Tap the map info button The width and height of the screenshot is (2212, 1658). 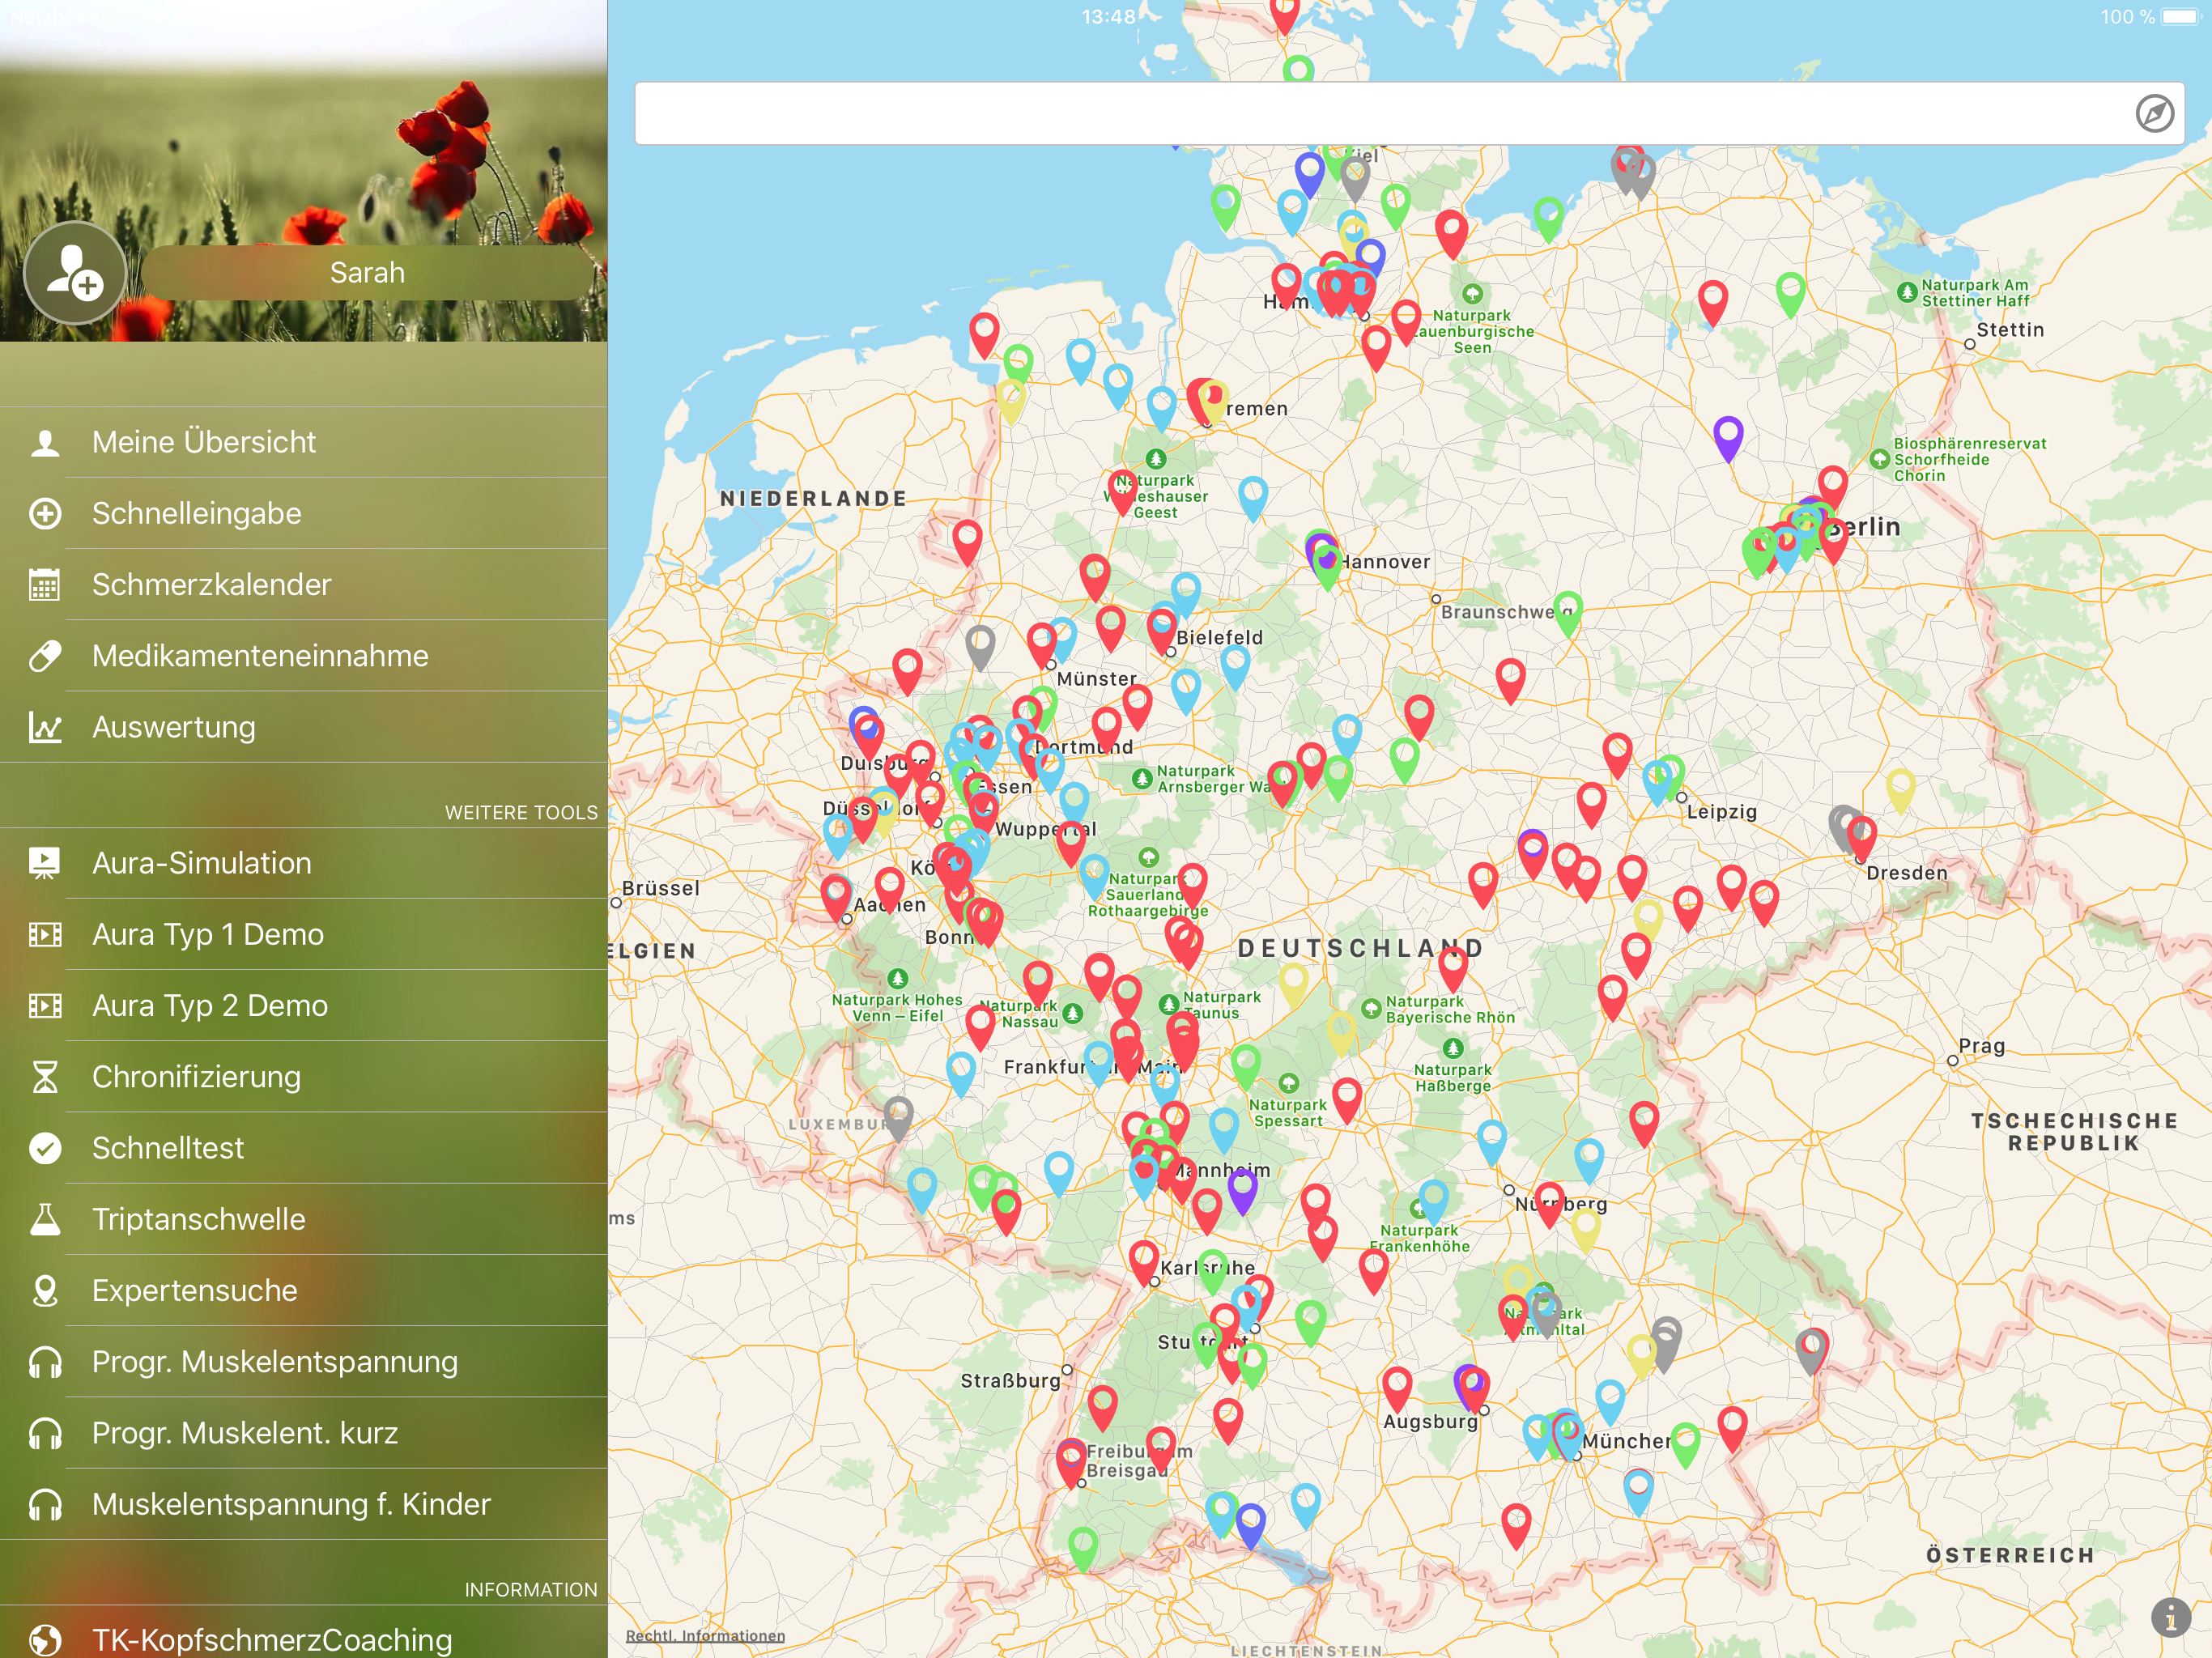tap(2170, 1617)
